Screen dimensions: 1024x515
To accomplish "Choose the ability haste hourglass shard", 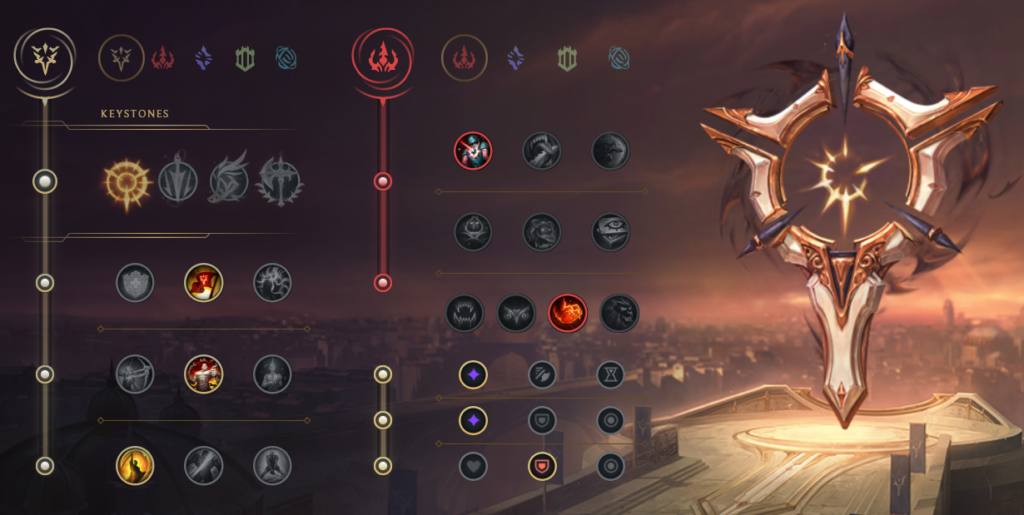I will 611,375.
